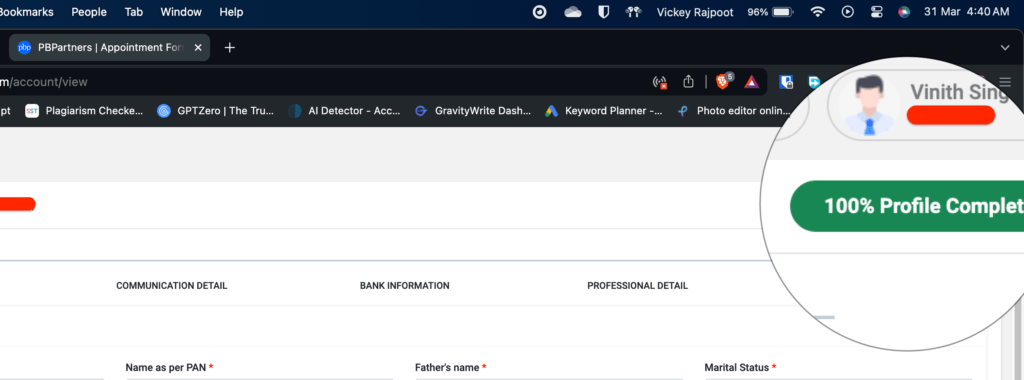Screen dimensions: 1024x380
Task: Click the share page icon
Action: click(688, 82)
